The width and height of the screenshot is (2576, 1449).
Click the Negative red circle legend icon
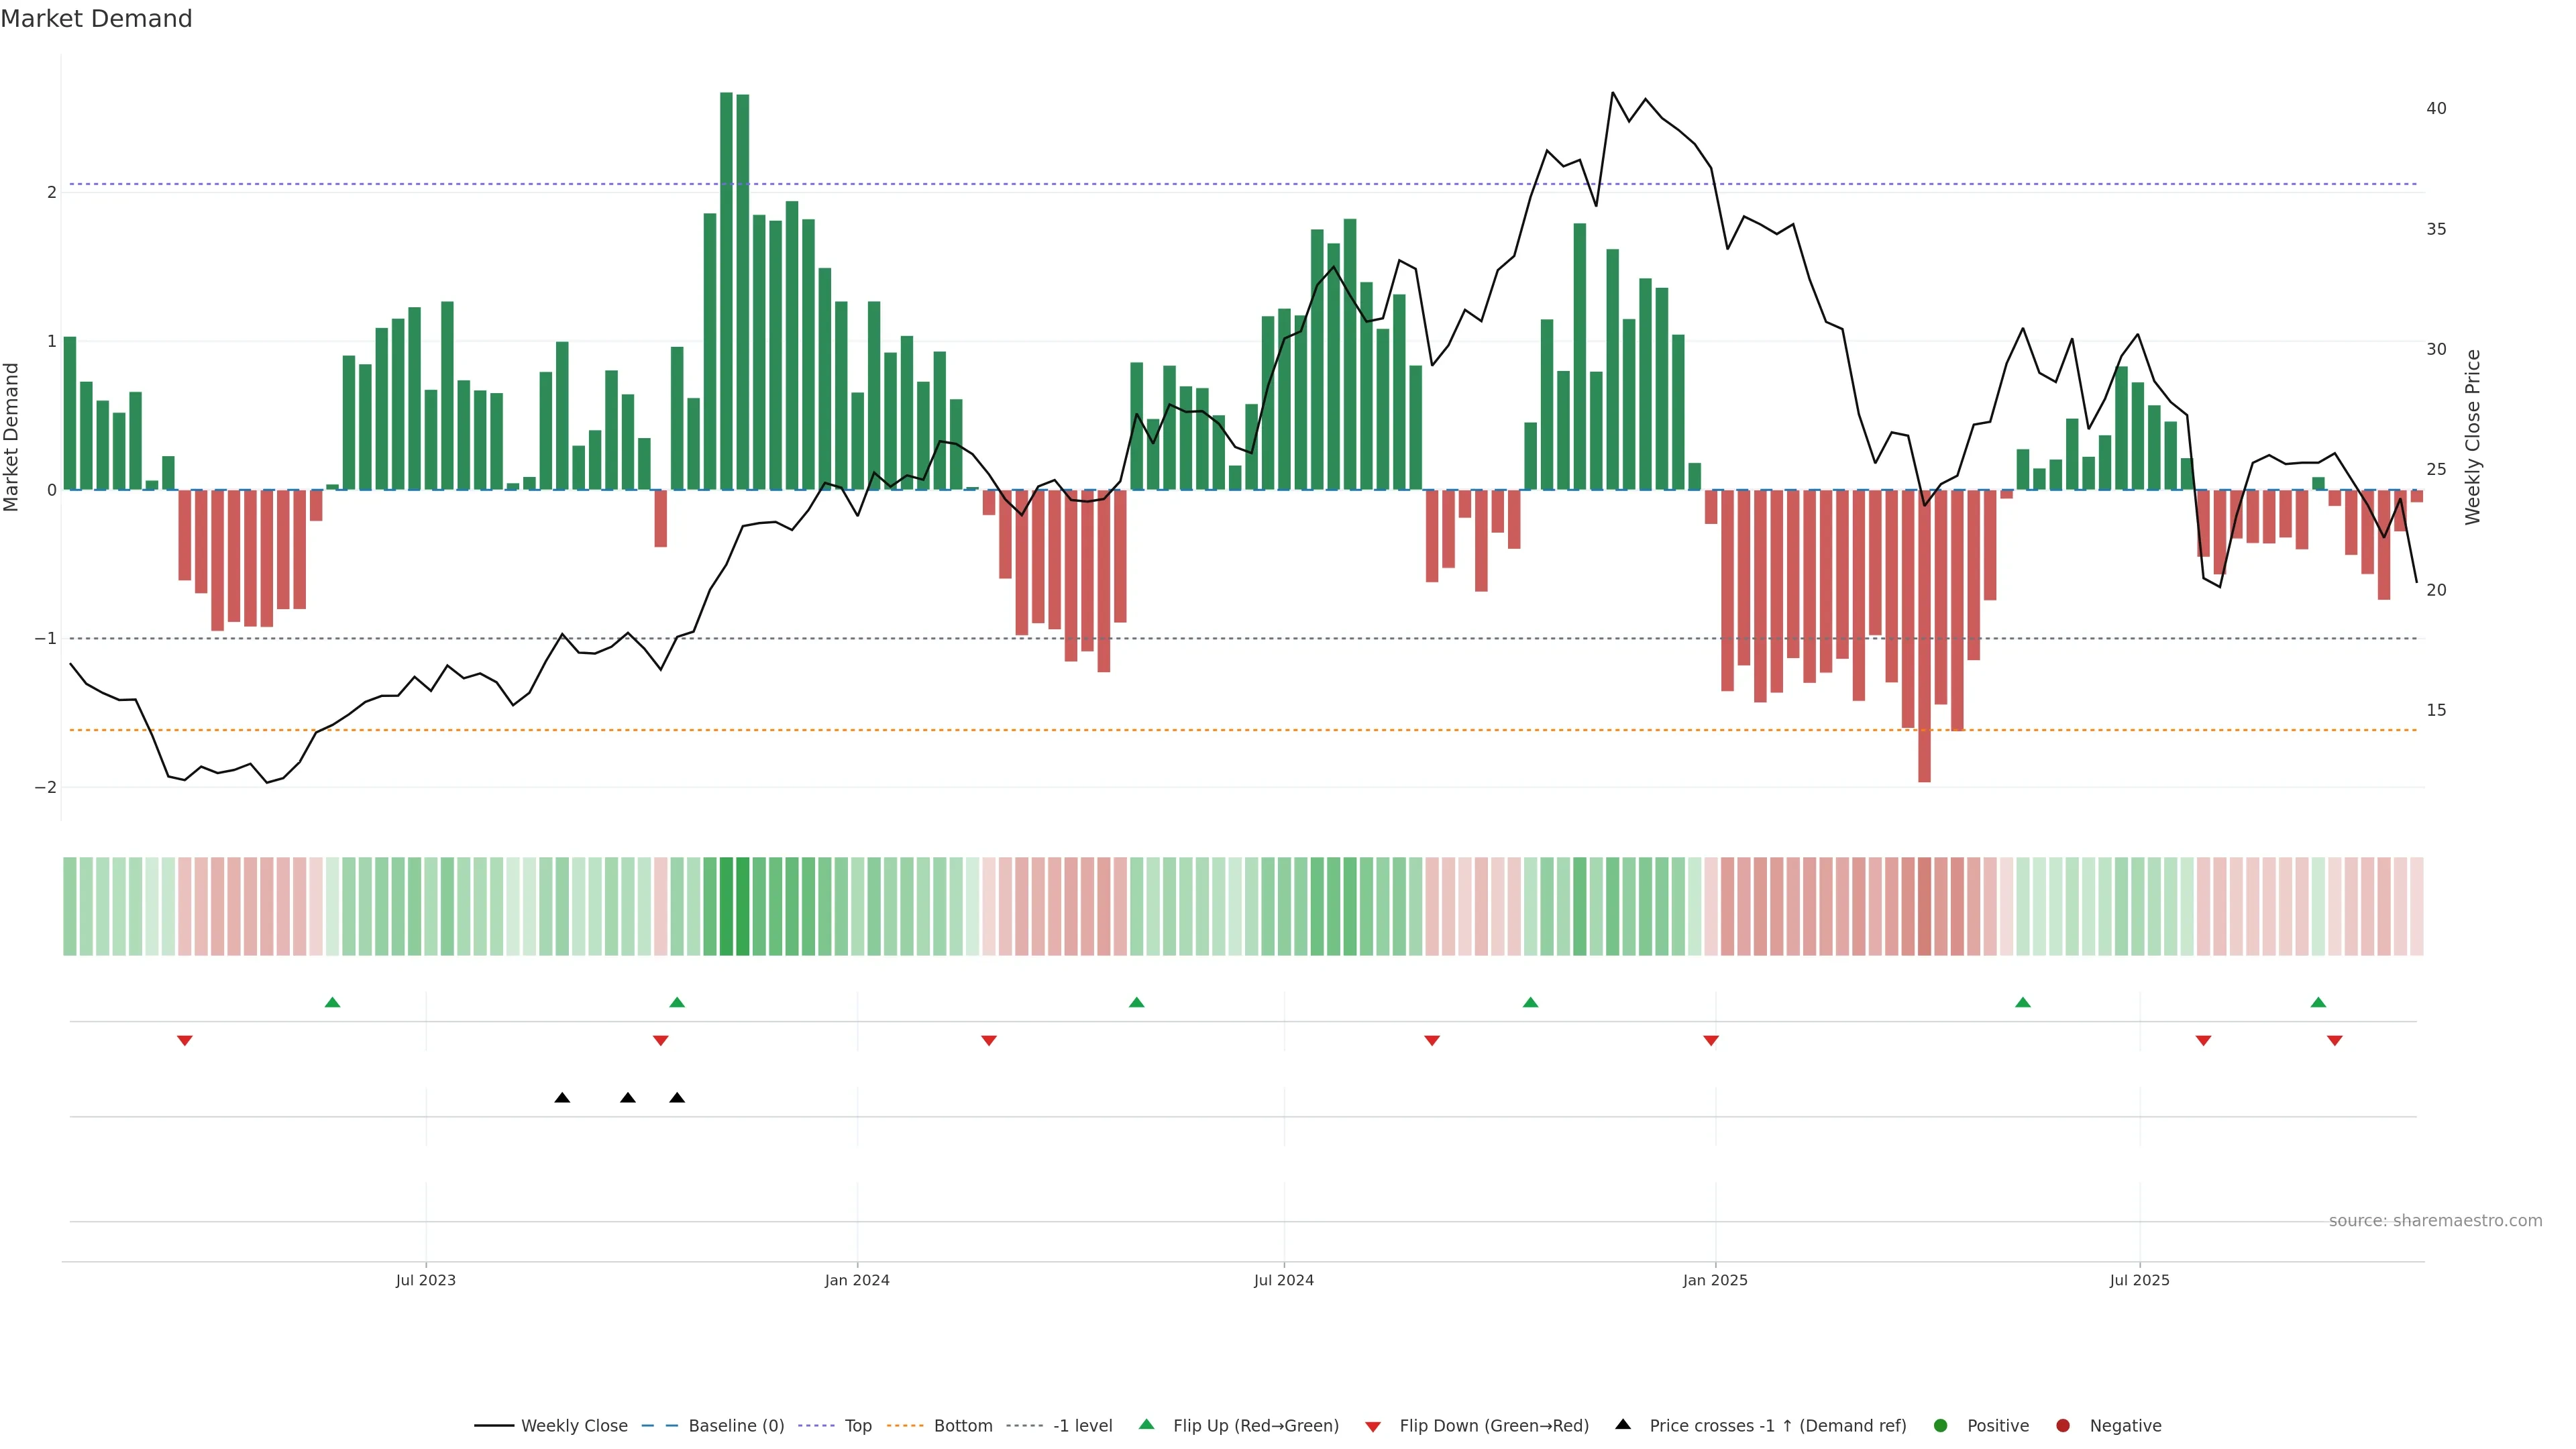point(2063,1425)
